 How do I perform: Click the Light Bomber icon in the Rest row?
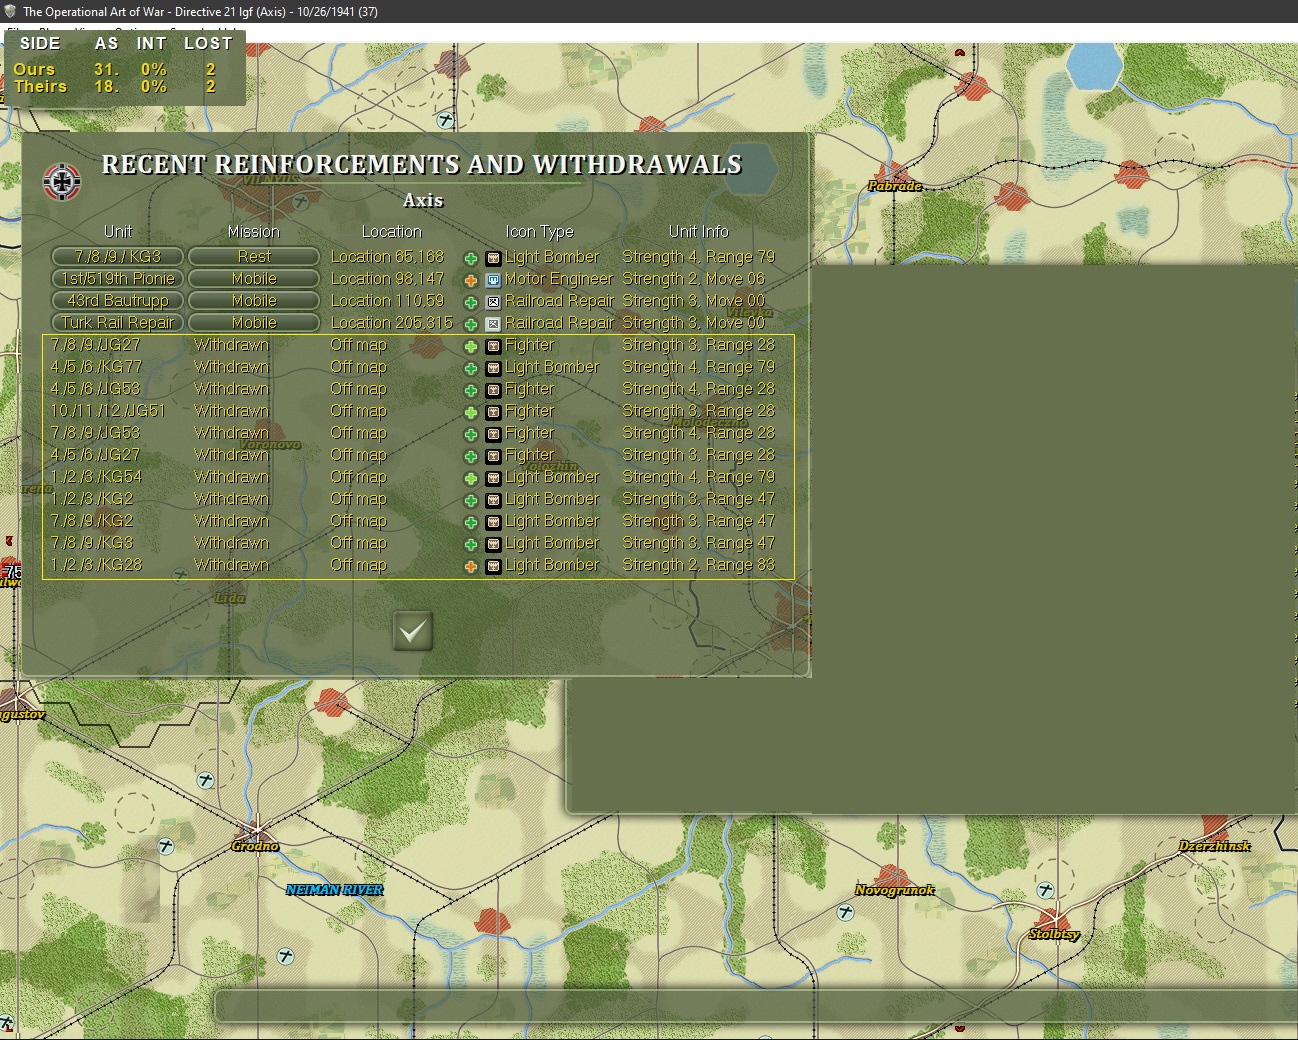tap(493, 258)
